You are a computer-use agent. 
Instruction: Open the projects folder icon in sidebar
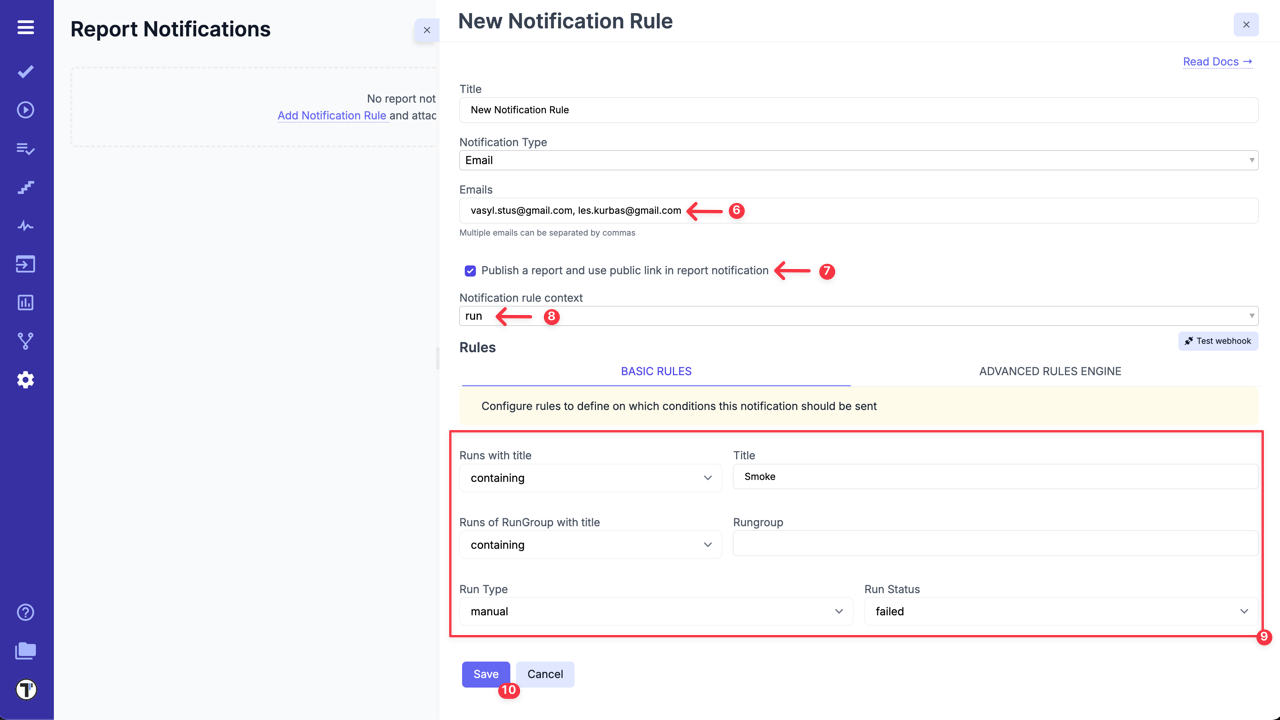[x=26, y=651]
